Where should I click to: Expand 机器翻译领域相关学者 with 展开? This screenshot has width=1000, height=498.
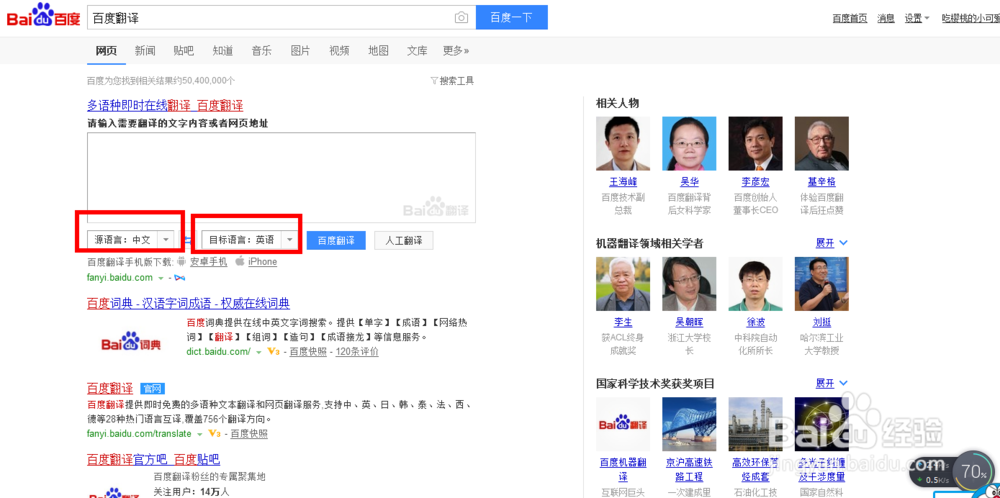[832, 243]
